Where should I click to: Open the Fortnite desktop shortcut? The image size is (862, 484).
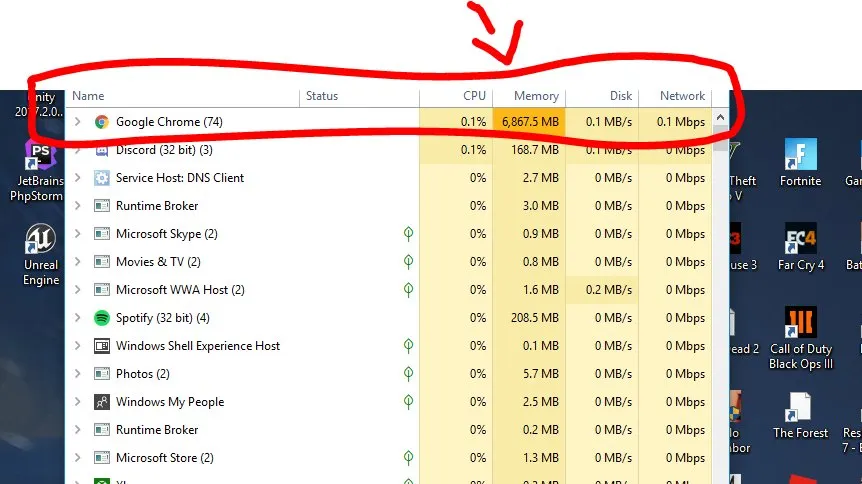coord(800,163)
